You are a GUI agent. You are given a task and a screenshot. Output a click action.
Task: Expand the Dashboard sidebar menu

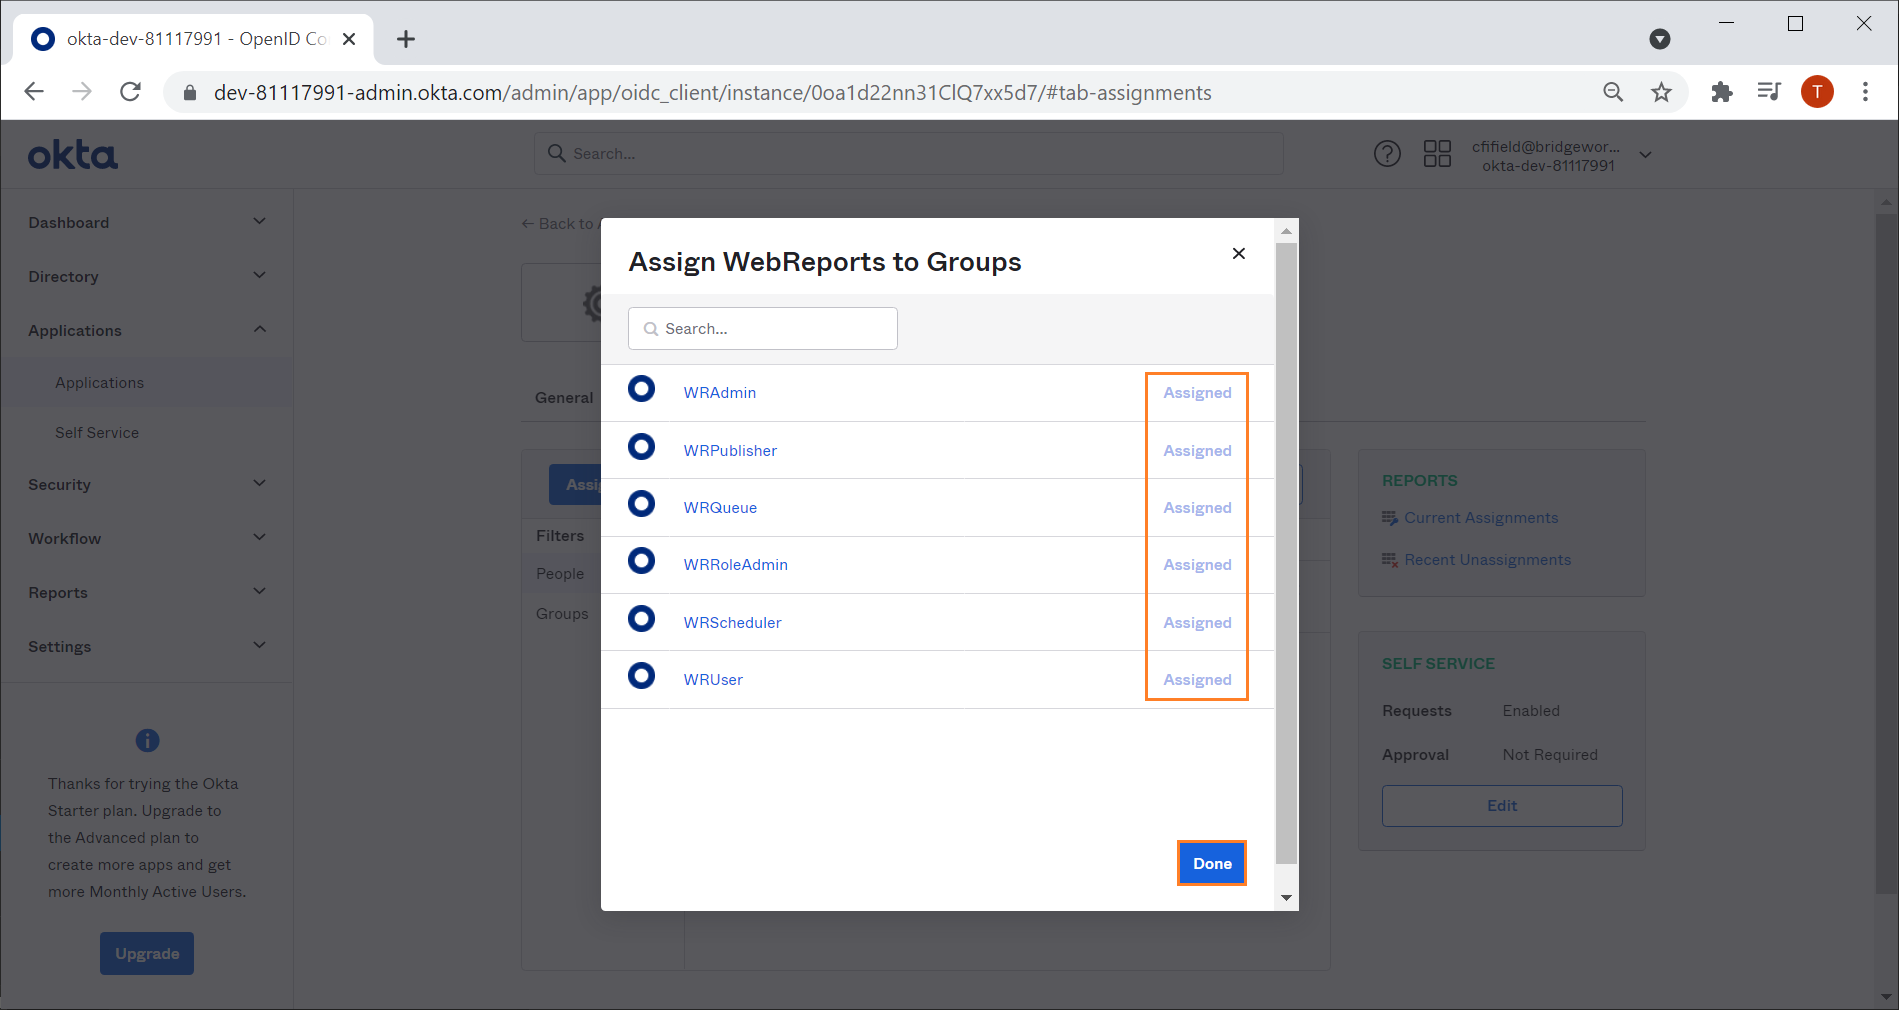(146, 222)
